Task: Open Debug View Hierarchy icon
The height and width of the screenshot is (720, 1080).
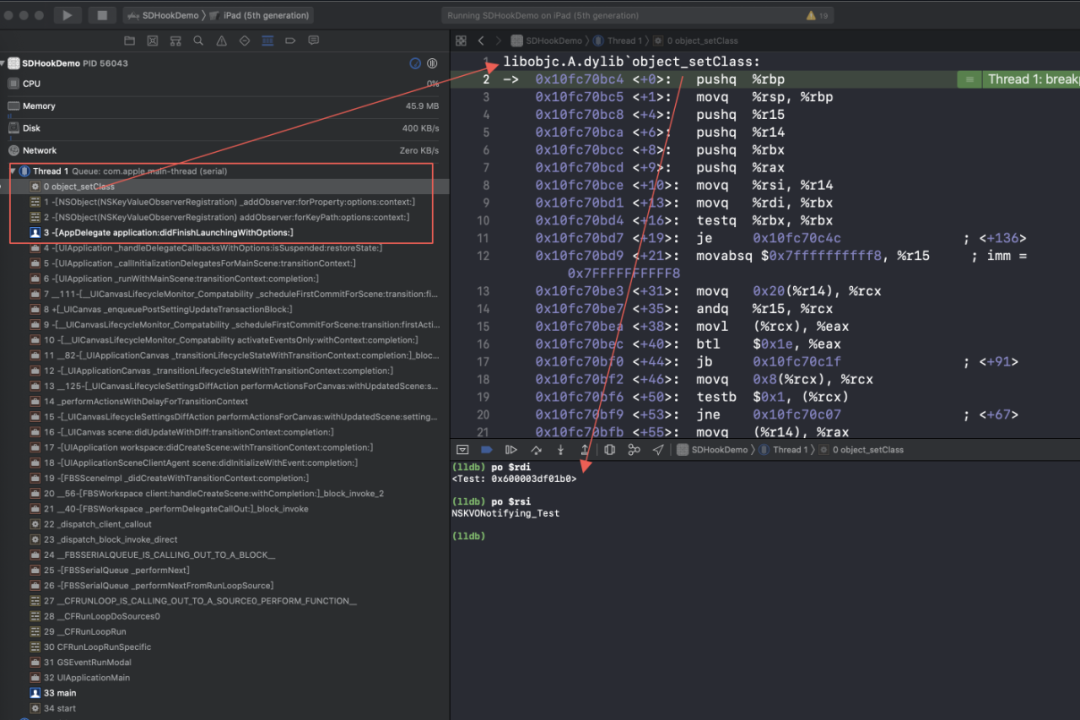Action: coord(609,450)
